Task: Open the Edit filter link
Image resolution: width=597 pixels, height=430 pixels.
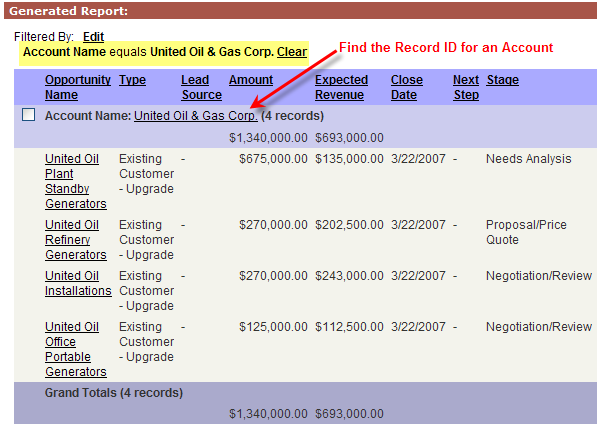Action: click(93, 37)
